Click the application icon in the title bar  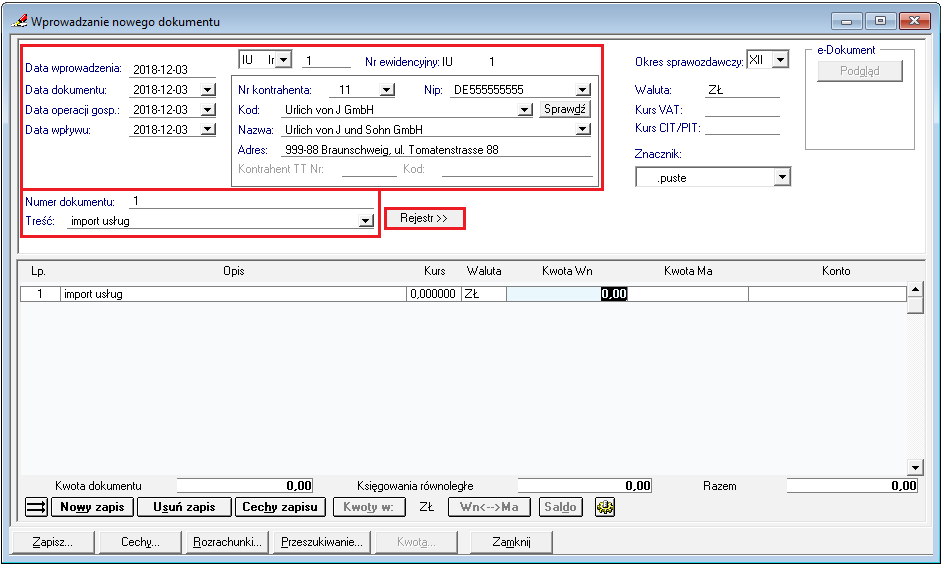point(19,21)
